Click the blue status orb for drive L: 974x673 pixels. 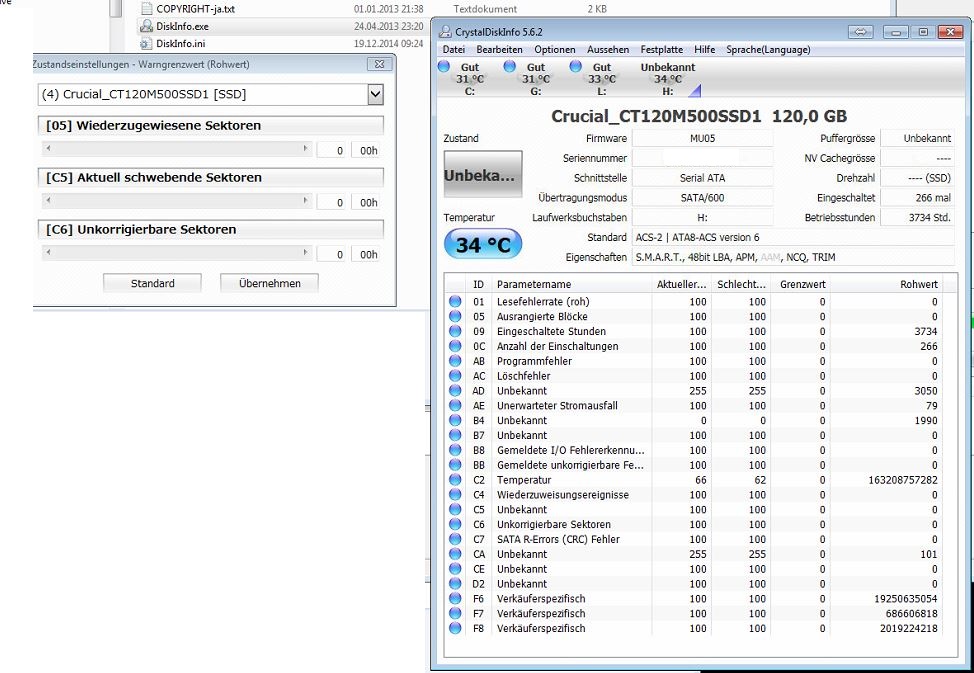(x=575, y=66)
